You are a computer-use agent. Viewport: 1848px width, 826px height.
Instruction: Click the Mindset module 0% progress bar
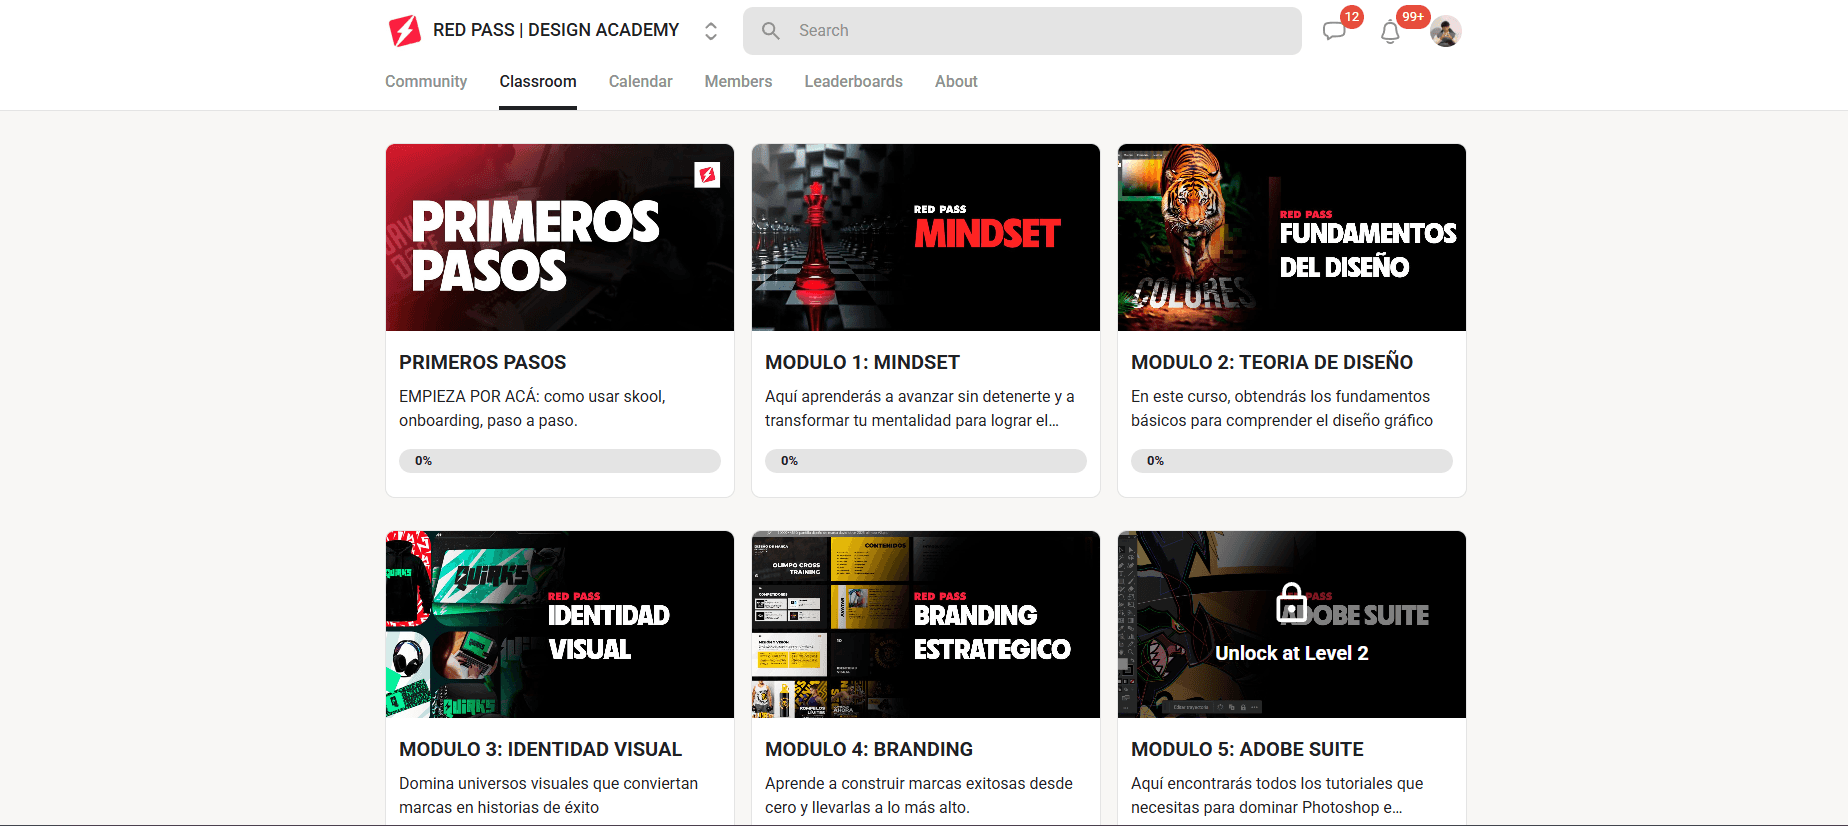click(x=926, y=461)
